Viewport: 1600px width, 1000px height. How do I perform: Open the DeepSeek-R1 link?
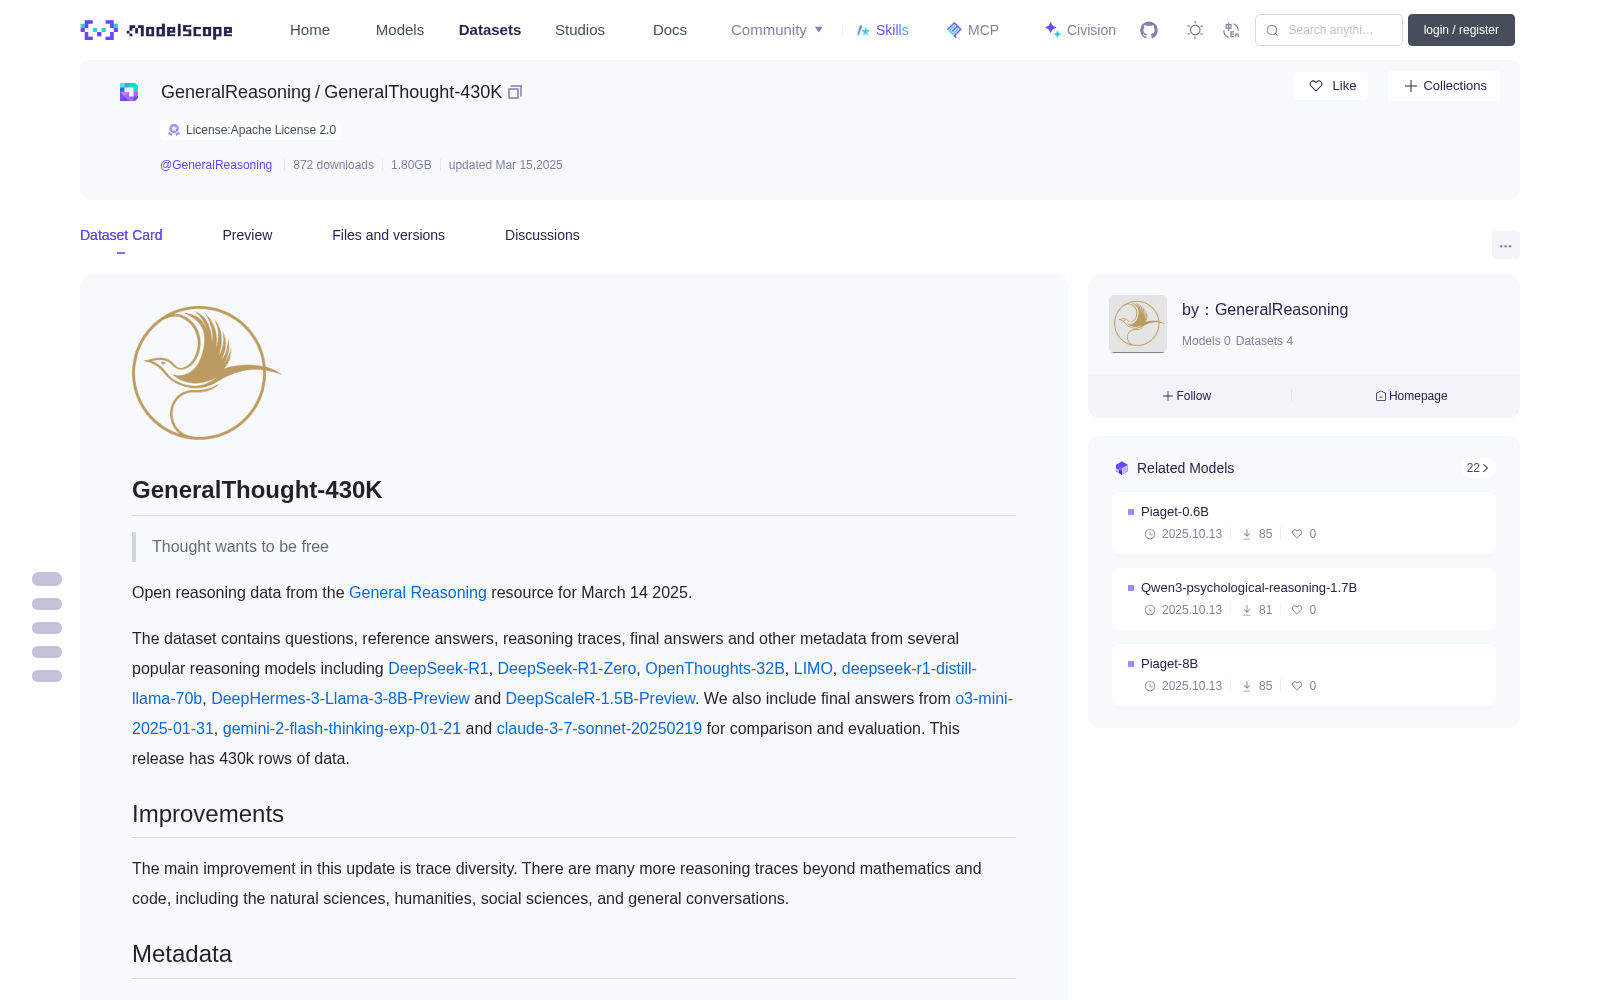(x=438, y=668)
